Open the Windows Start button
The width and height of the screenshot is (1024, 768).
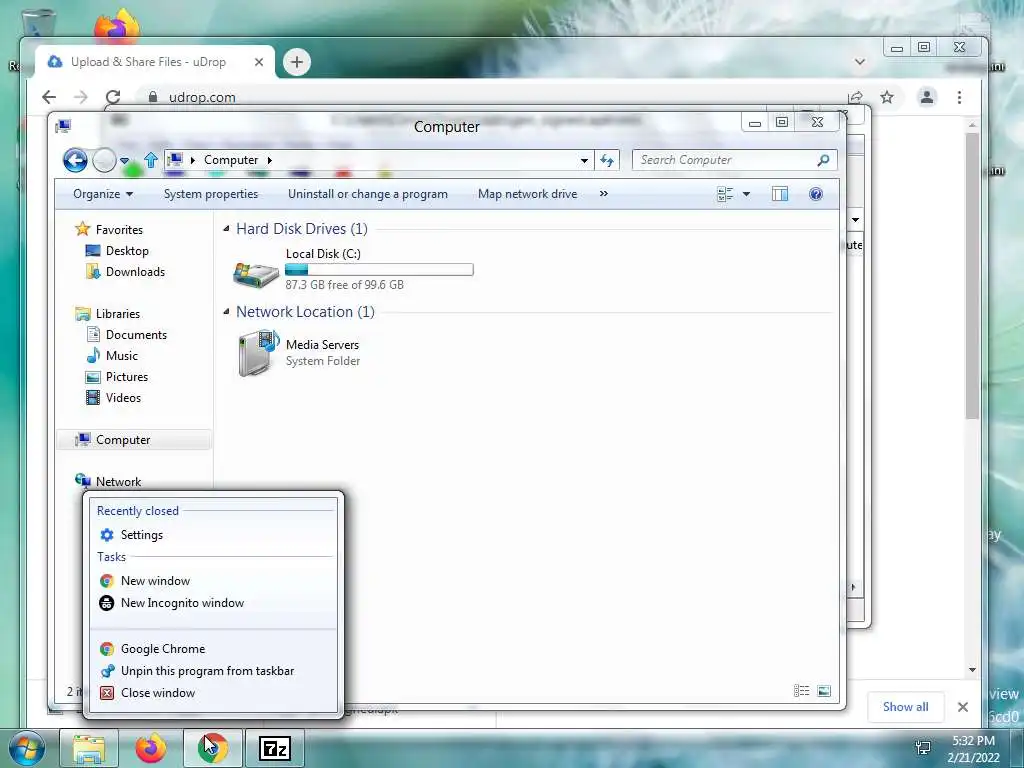[26, 748]
